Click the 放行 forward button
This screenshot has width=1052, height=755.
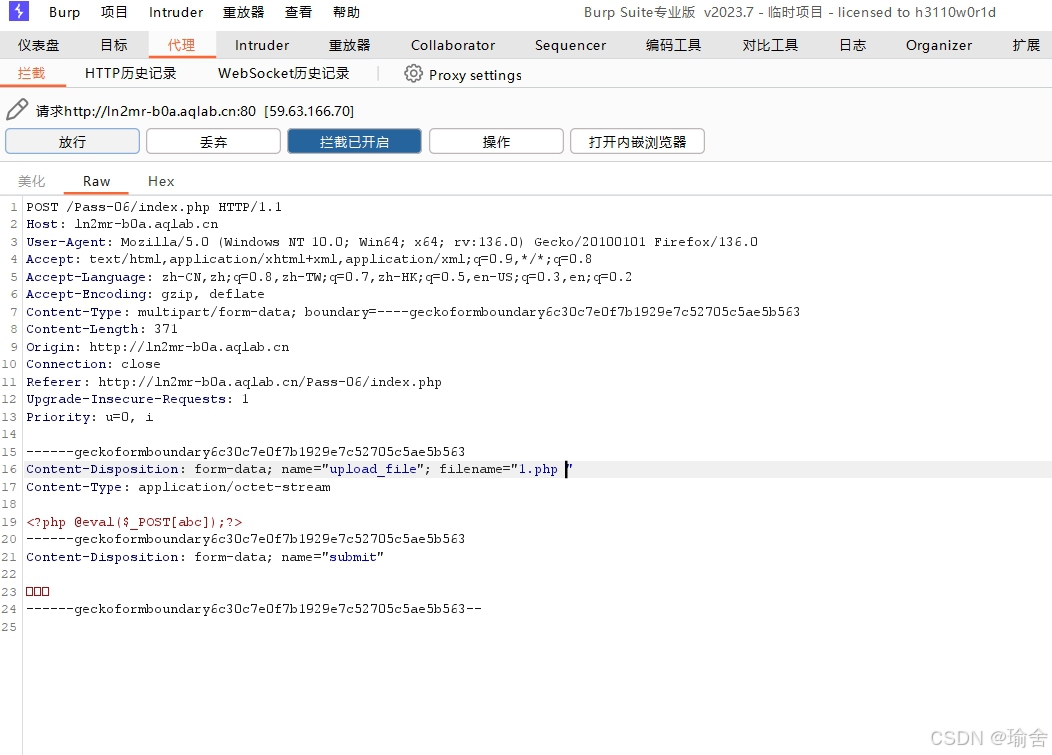click(72, 142)
